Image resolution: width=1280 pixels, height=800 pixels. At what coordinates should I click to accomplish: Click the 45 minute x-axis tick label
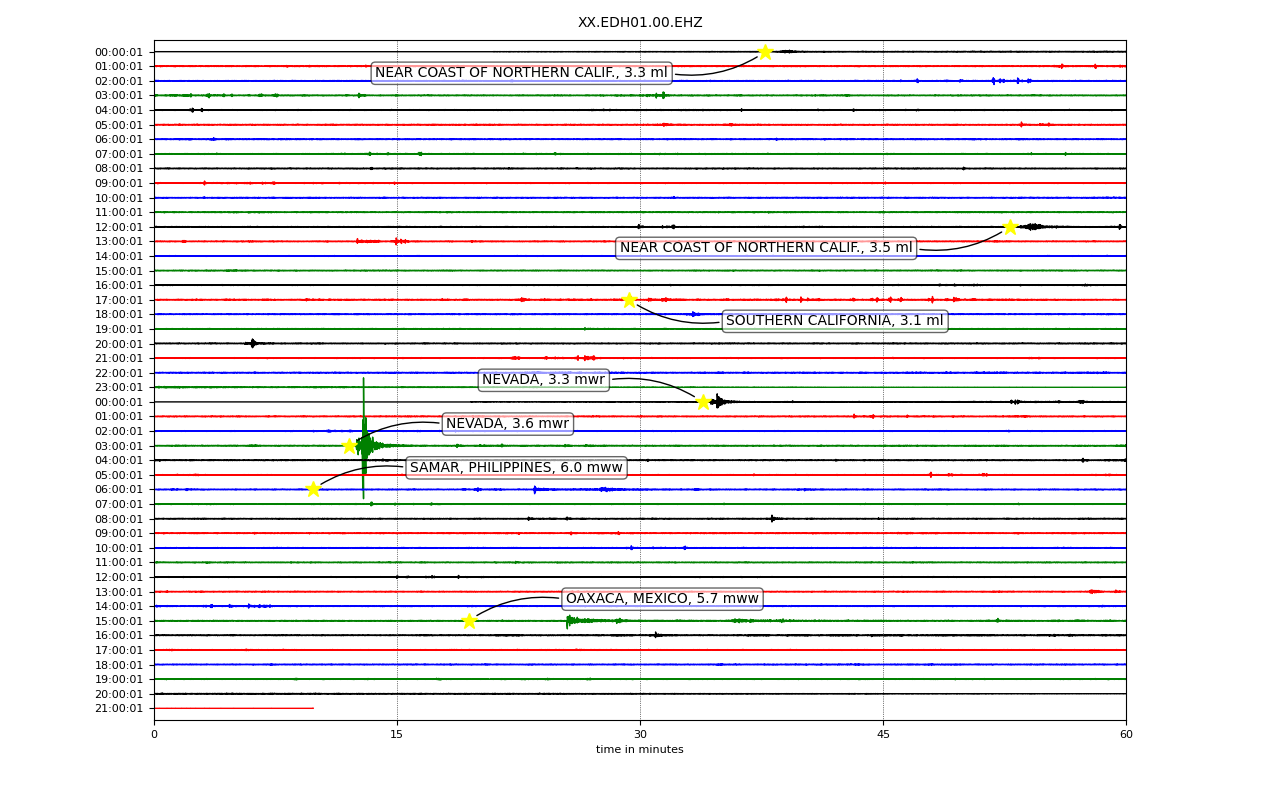[x=883, y=735]
